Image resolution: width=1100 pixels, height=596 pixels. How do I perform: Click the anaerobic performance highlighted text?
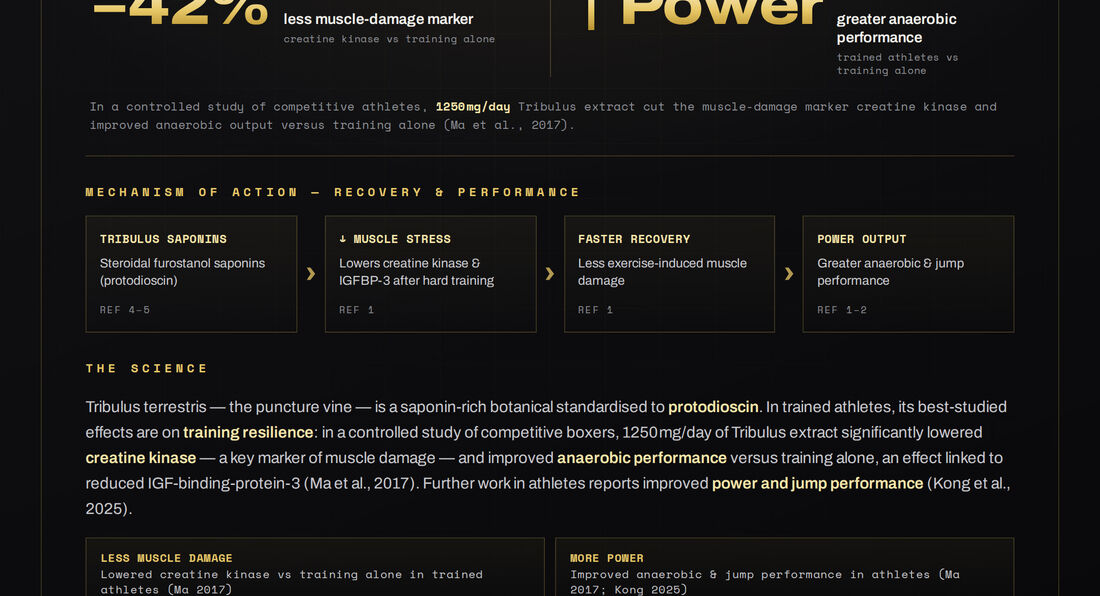(x=642, y=458)
